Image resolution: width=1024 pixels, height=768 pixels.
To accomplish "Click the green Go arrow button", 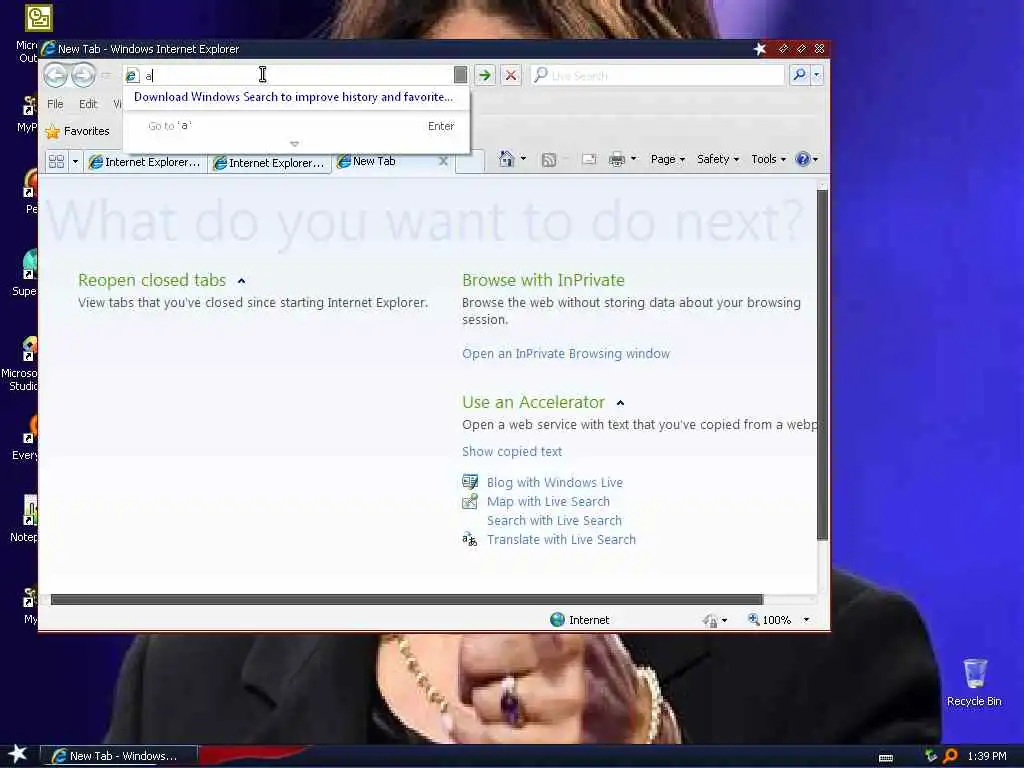I will coord(485,75).
